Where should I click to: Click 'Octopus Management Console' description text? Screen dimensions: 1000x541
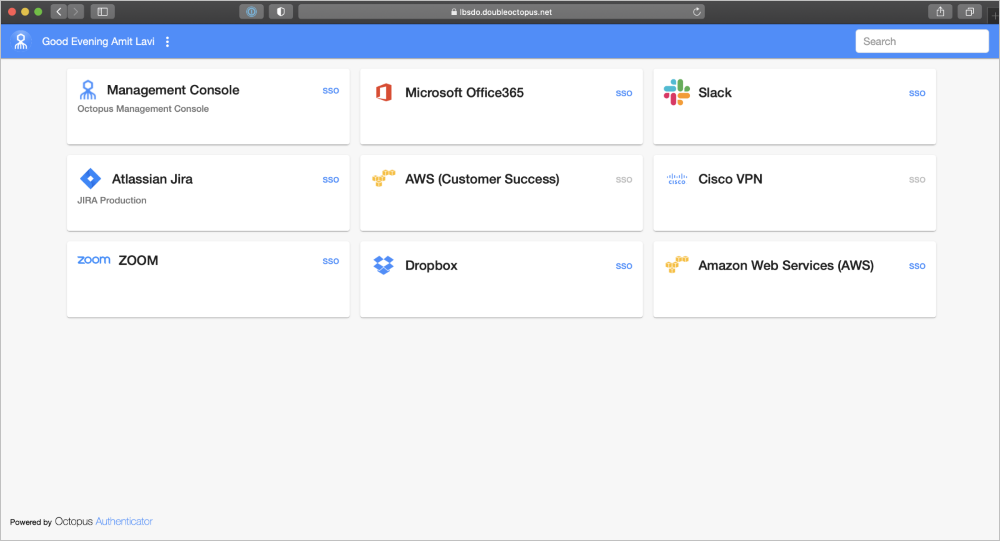(143, 108)
